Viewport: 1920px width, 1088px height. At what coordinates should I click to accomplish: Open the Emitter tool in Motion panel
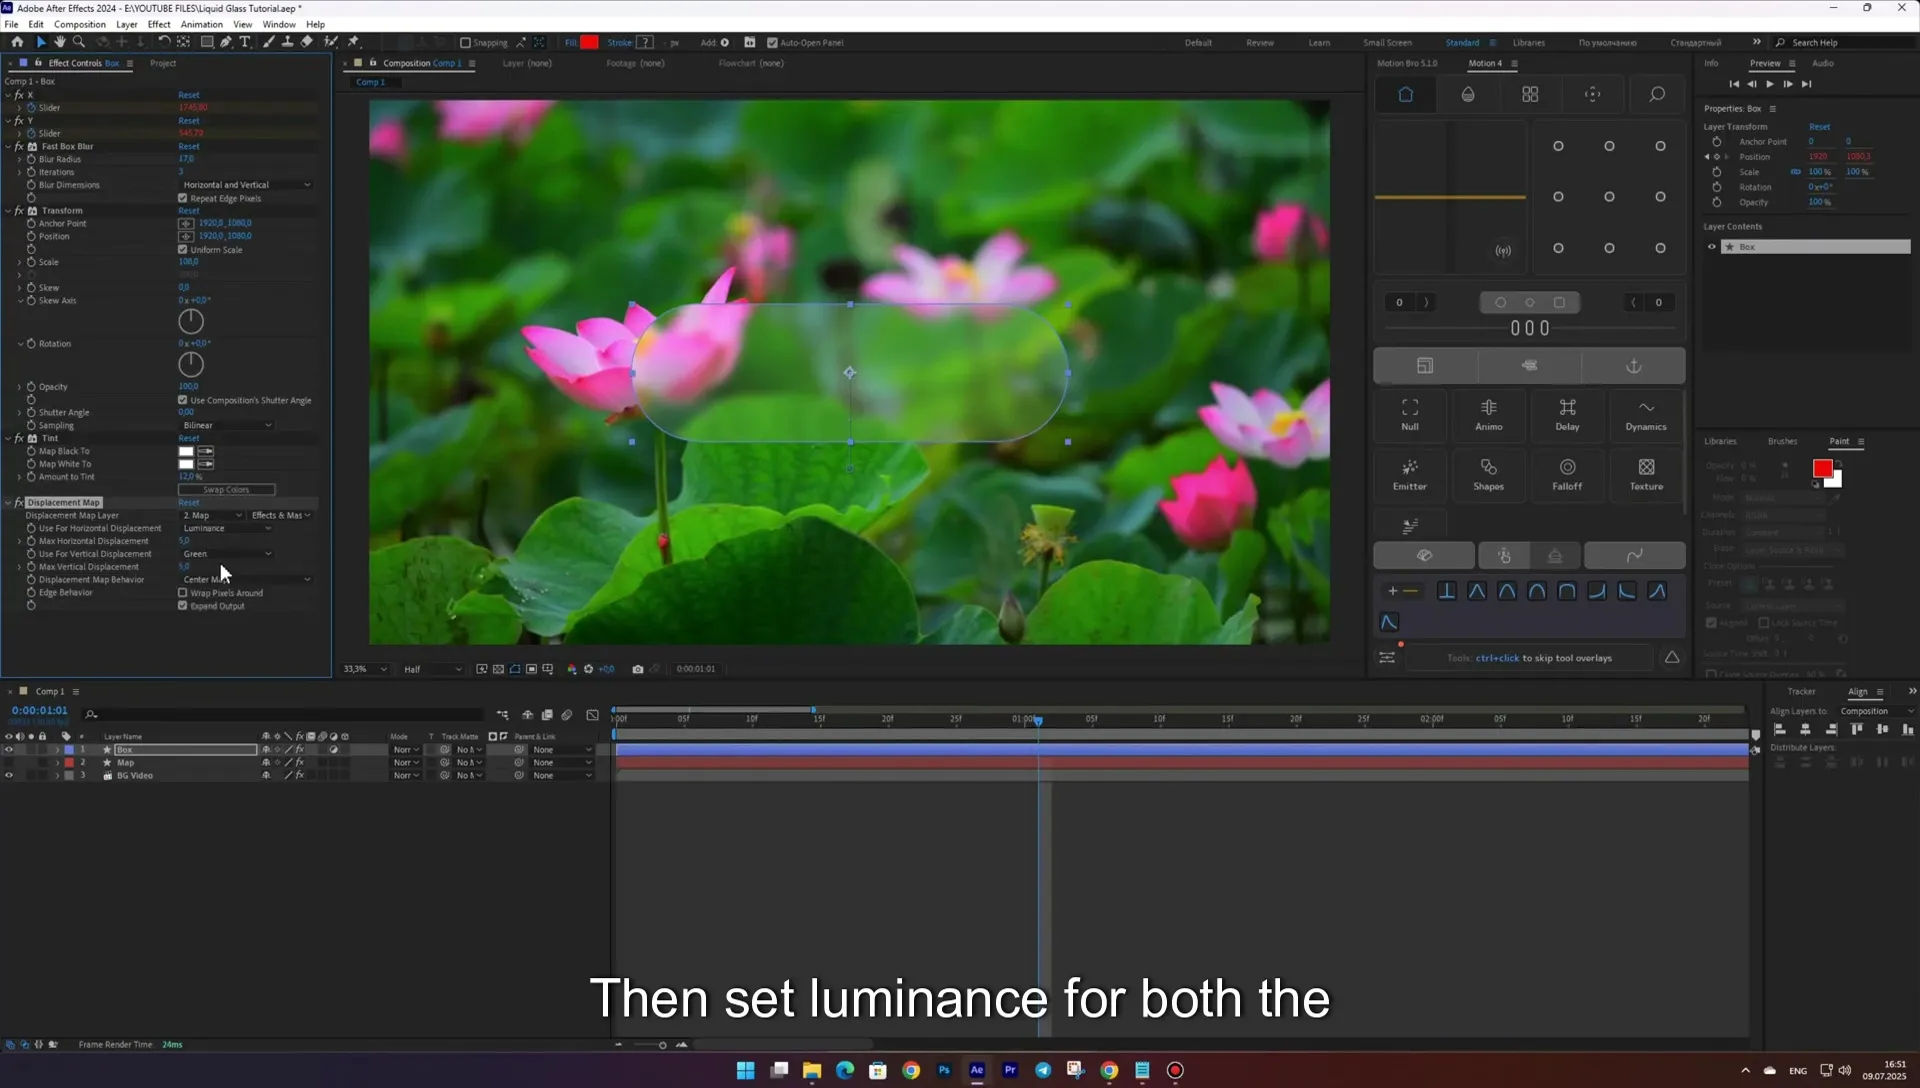[1409, 474]
